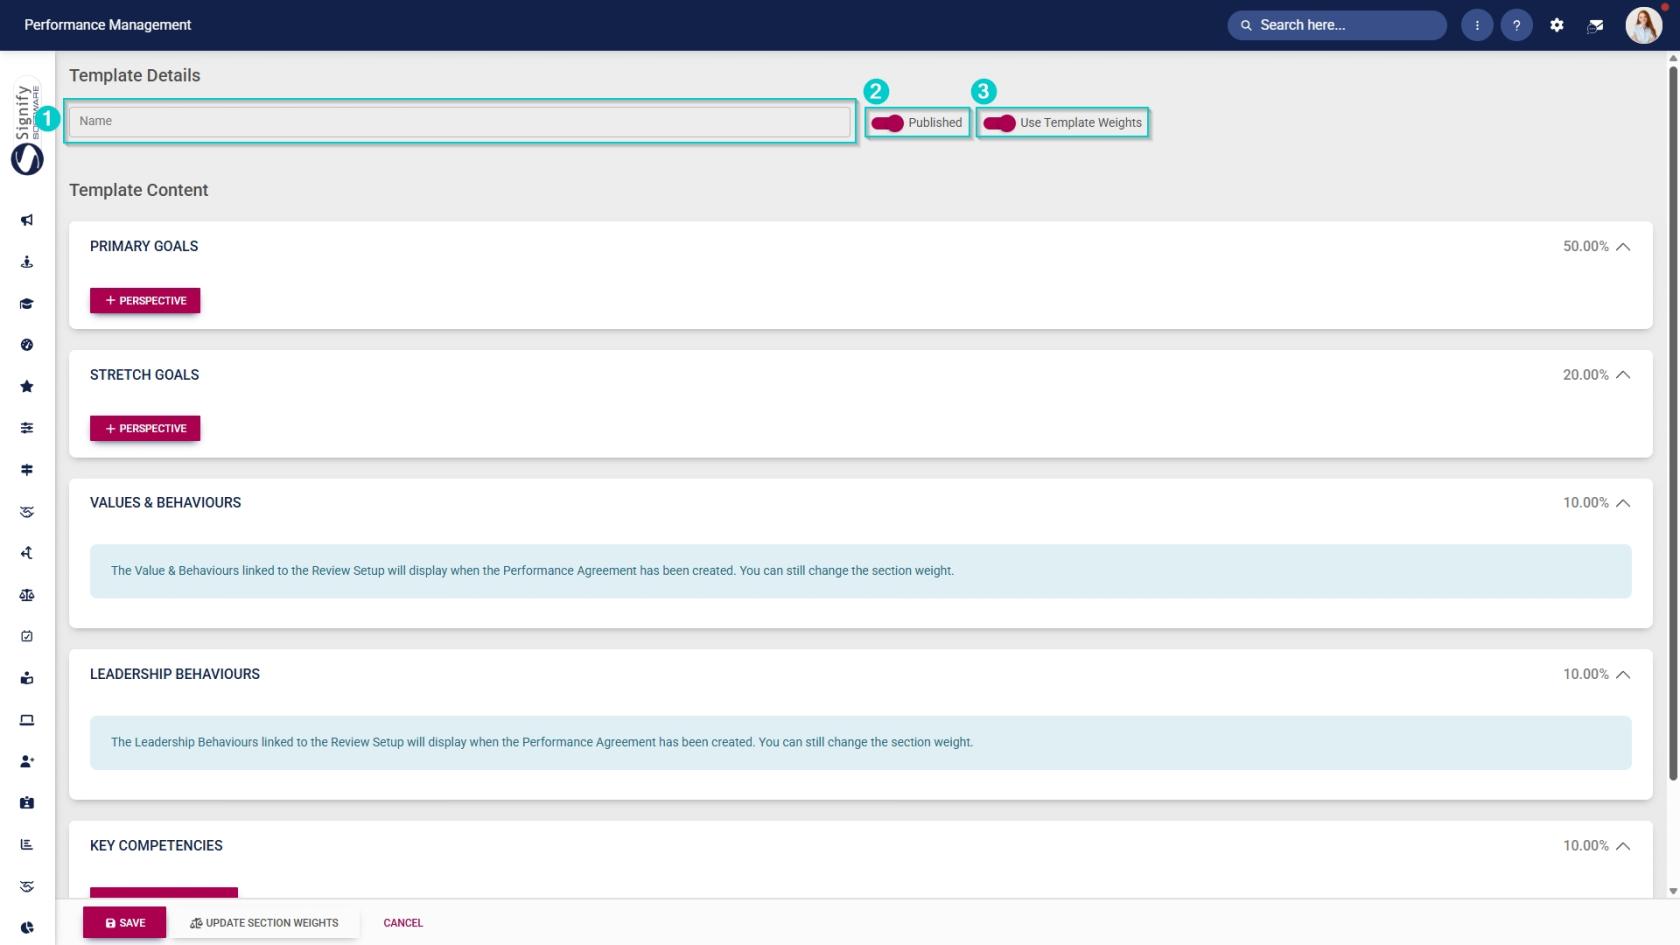Click the VALUES & BEHAVIOURS heading

point(165,503)
